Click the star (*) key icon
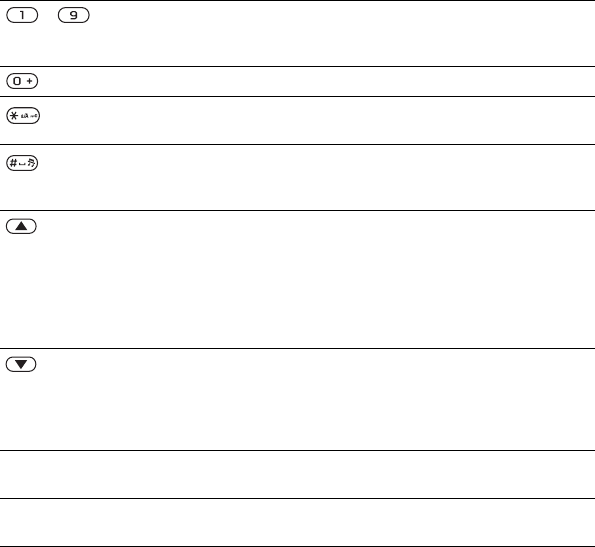The image size is (595, 547). click(23, 116)
